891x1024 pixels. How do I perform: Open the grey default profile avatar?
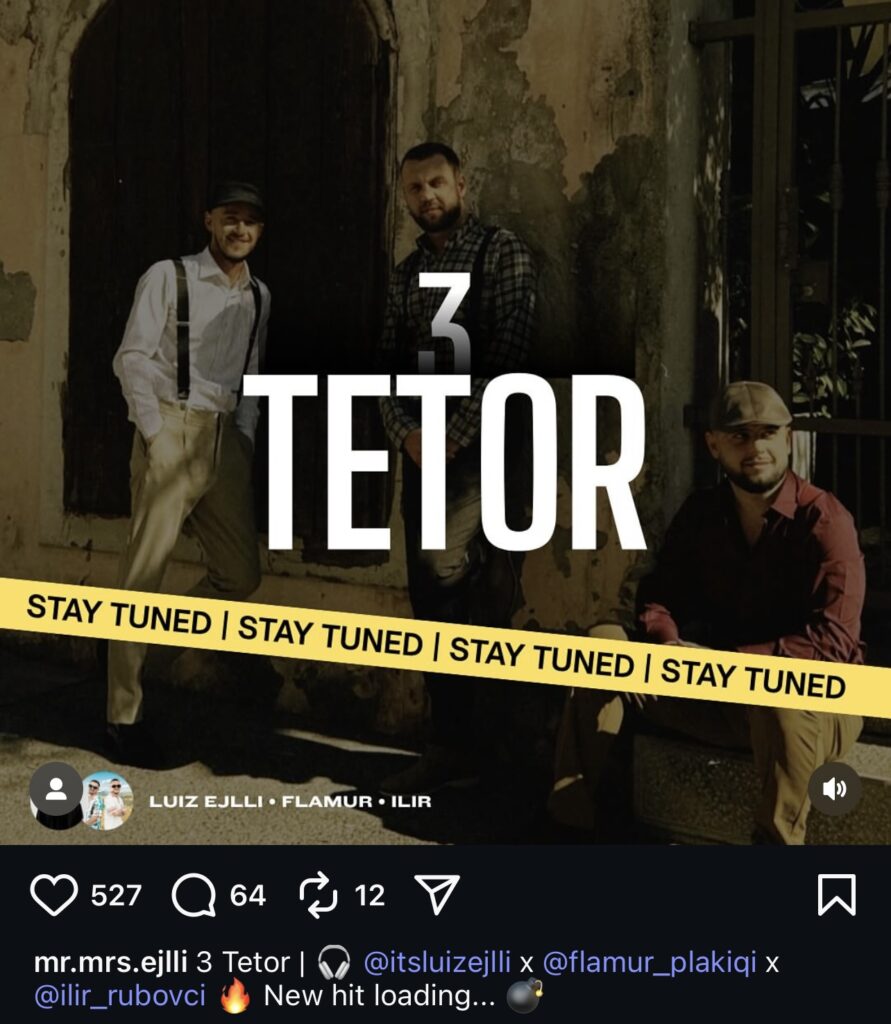click(x=56, y=789)
